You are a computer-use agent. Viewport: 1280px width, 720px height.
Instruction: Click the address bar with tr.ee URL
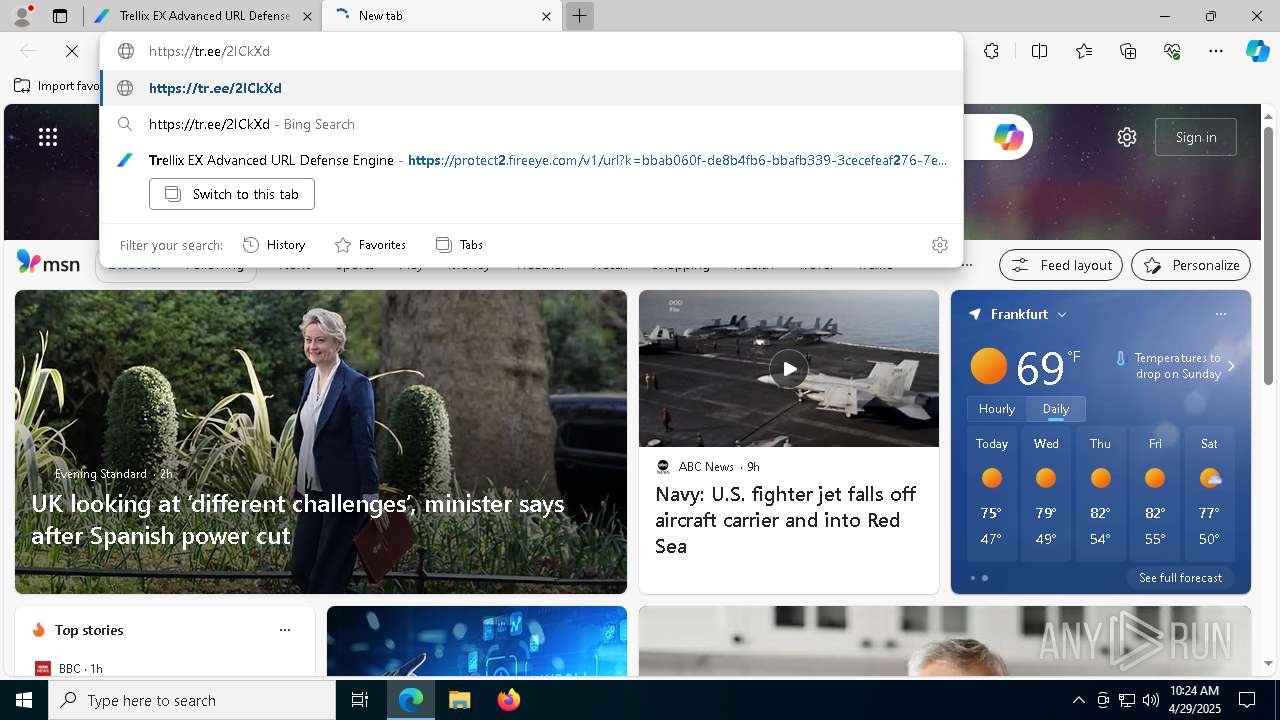(531, 51)
